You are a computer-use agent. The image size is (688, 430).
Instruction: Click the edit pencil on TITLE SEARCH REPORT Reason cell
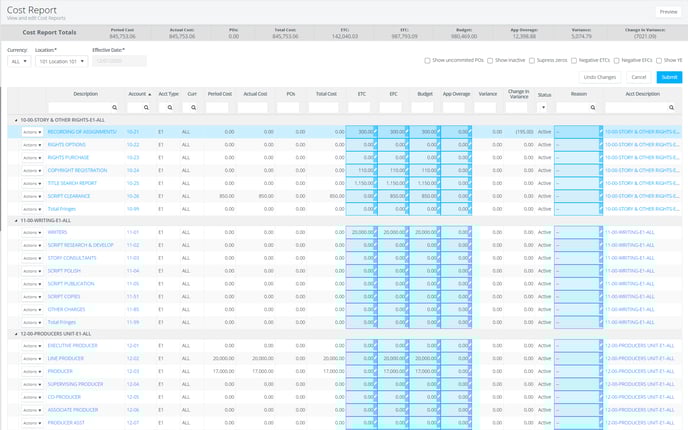point(601,182)
